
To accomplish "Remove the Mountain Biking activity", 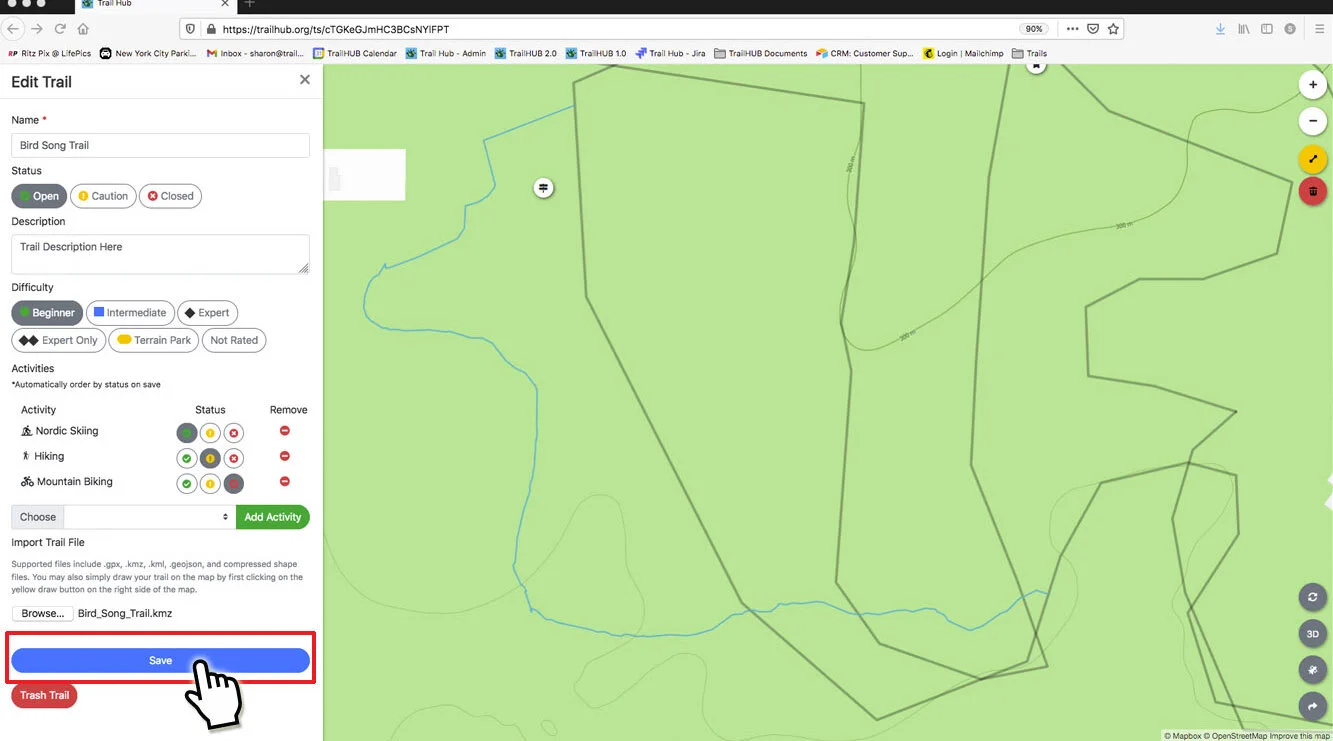I will [x=285, y=482].
